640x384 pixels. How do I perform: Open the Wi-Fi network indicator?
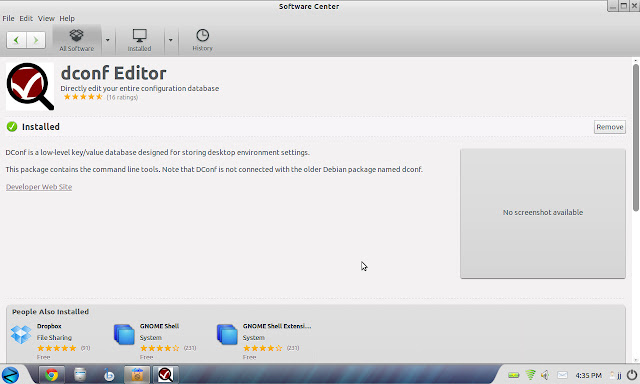(x=530, y=375)
